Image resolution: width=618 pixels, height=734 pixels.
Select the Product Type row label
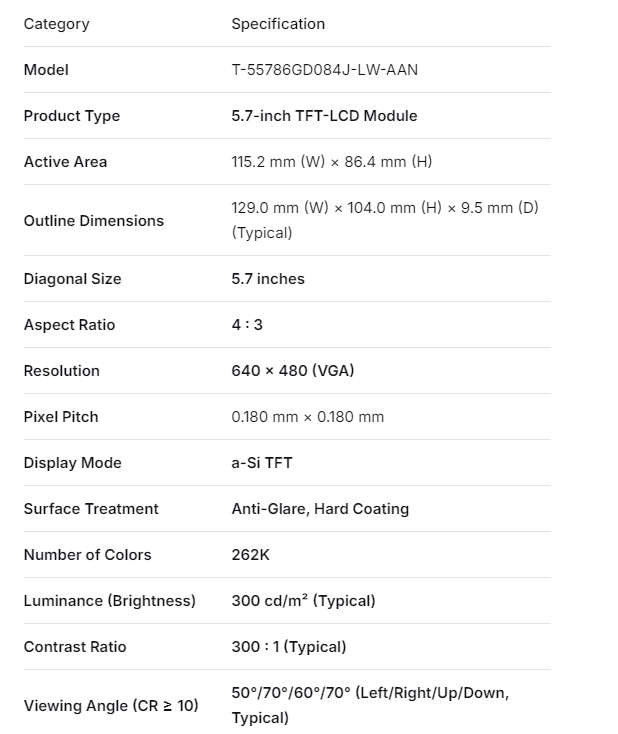72,116
